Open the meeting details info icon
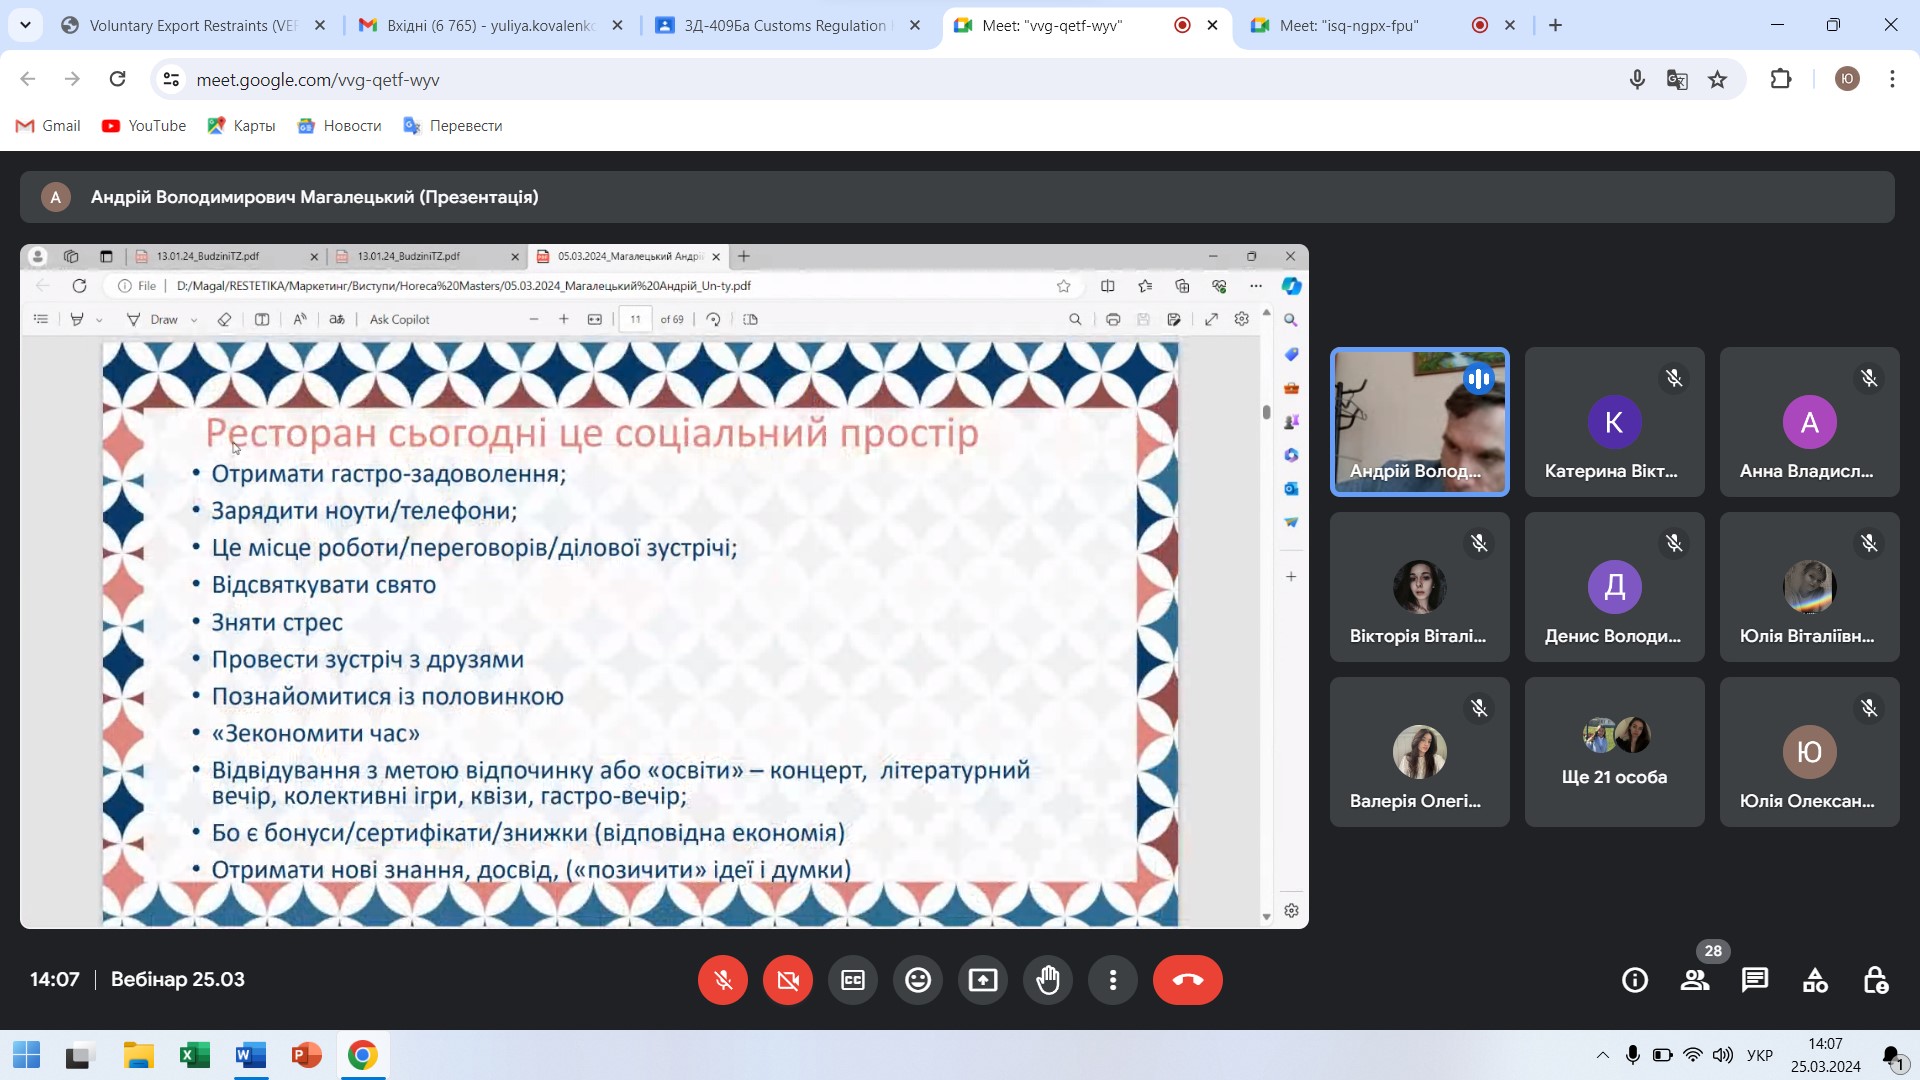 point(1635,980)
